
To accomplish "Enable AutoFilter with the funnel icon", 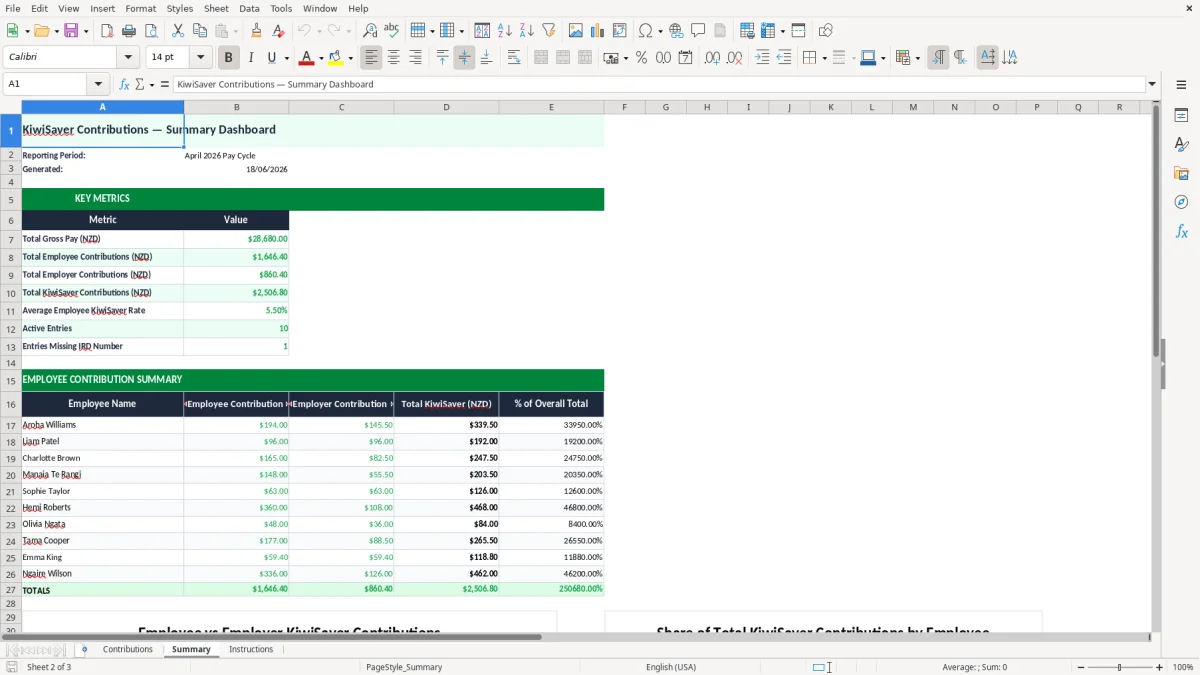I will pos(548,31).
